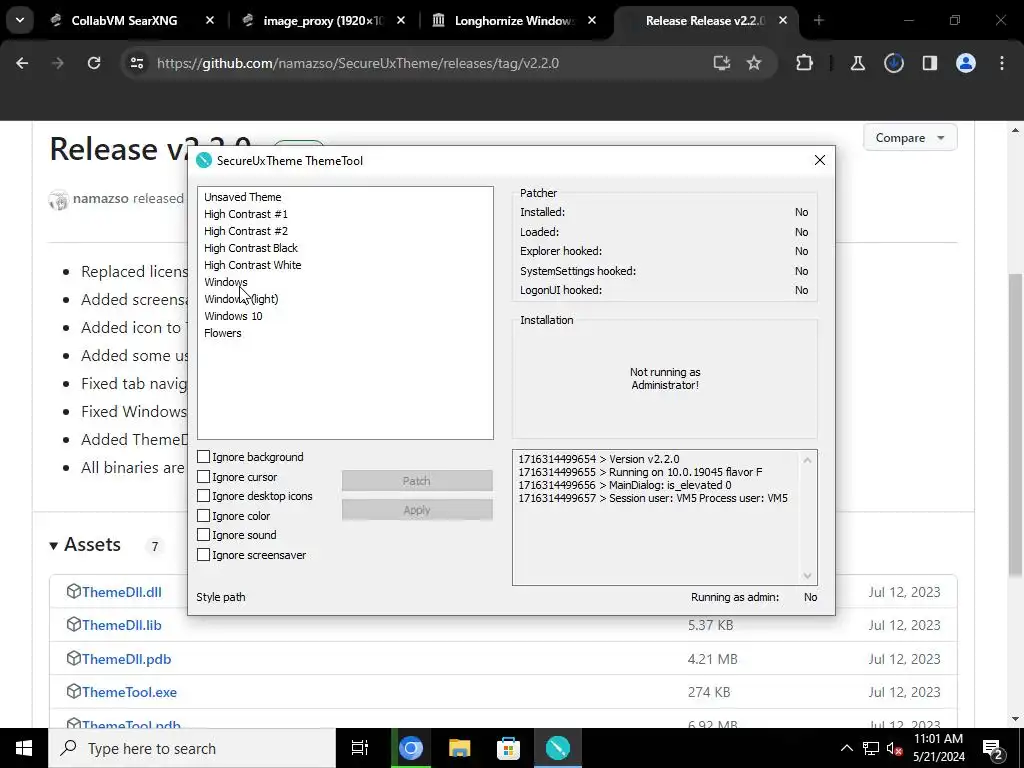Go back to the previous browser page
This screenshot has height=768, width=1024.
(22, 63)
